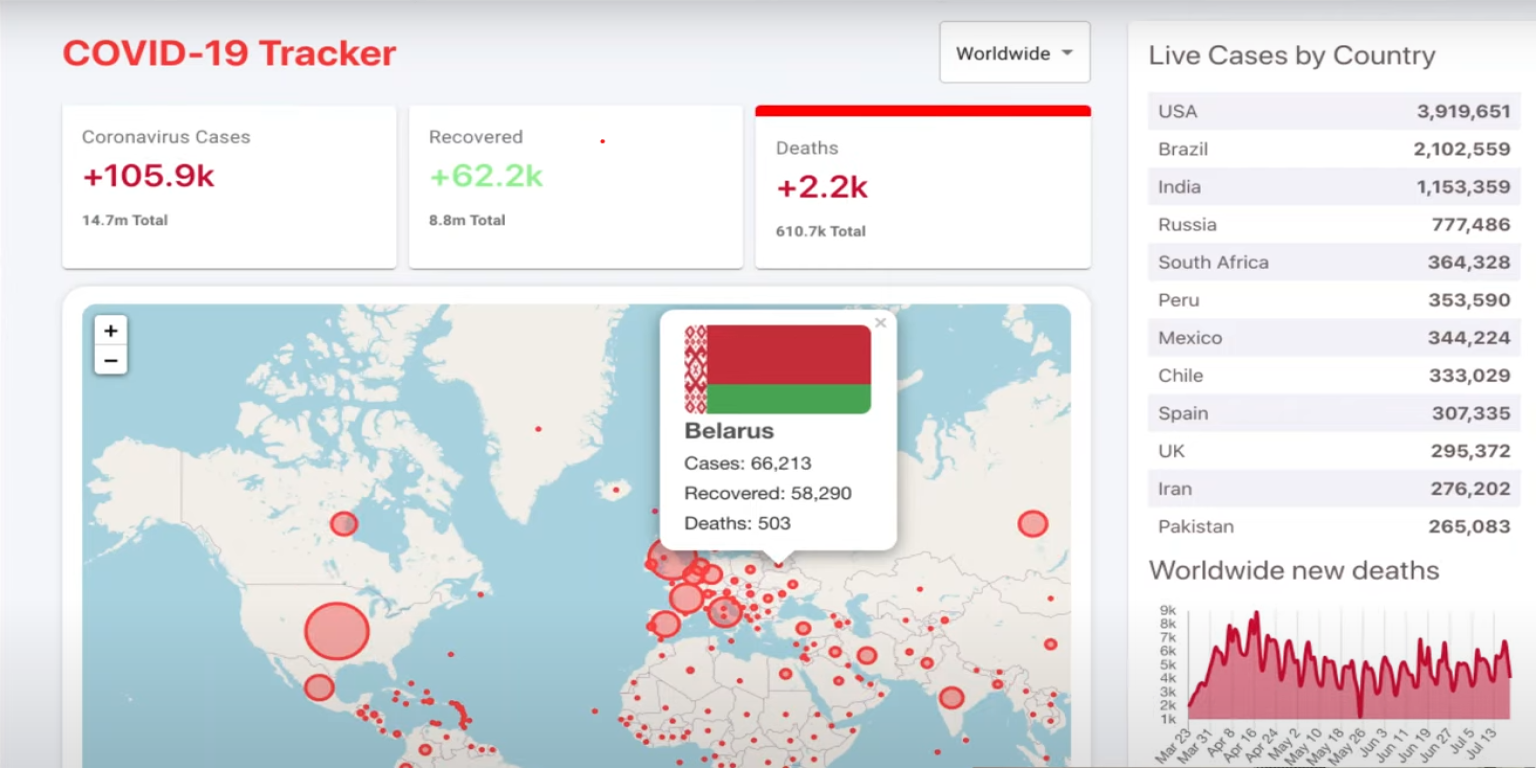Click the dropdown arrow next to Worldwide
This screenshot has width=1536, height=768.
coord(1067,53)
